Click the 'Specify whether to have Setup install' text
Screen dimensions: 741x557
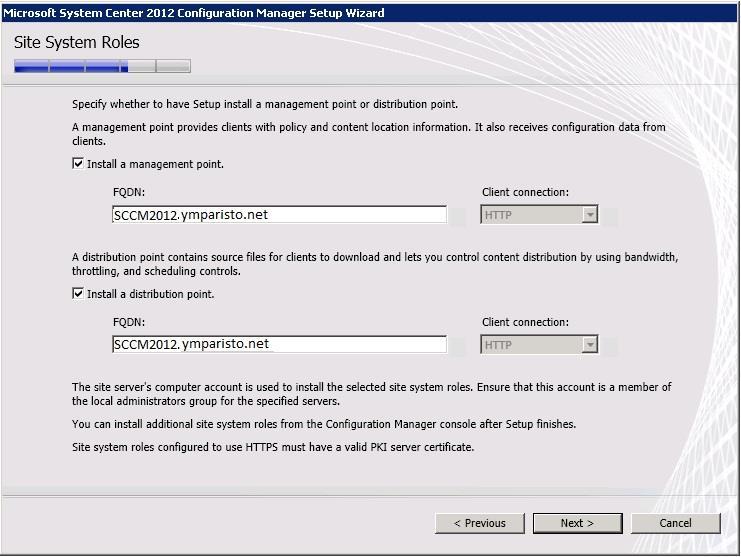click(265, 104)
